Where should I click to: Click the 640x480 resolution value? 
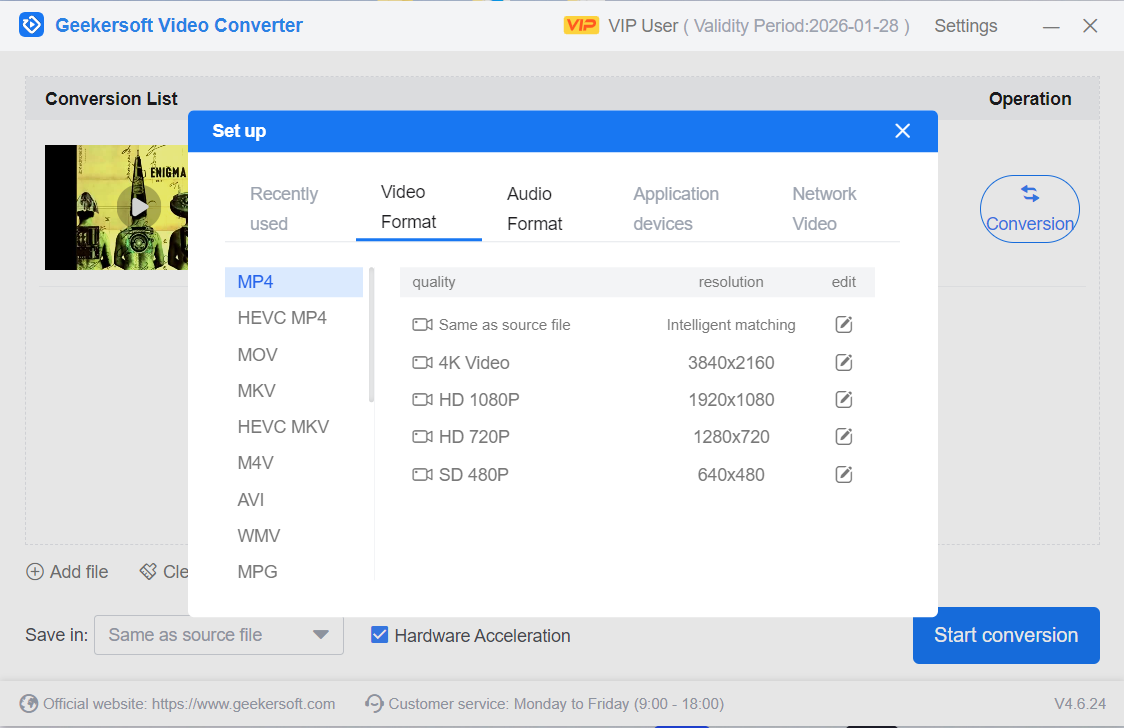731,474
